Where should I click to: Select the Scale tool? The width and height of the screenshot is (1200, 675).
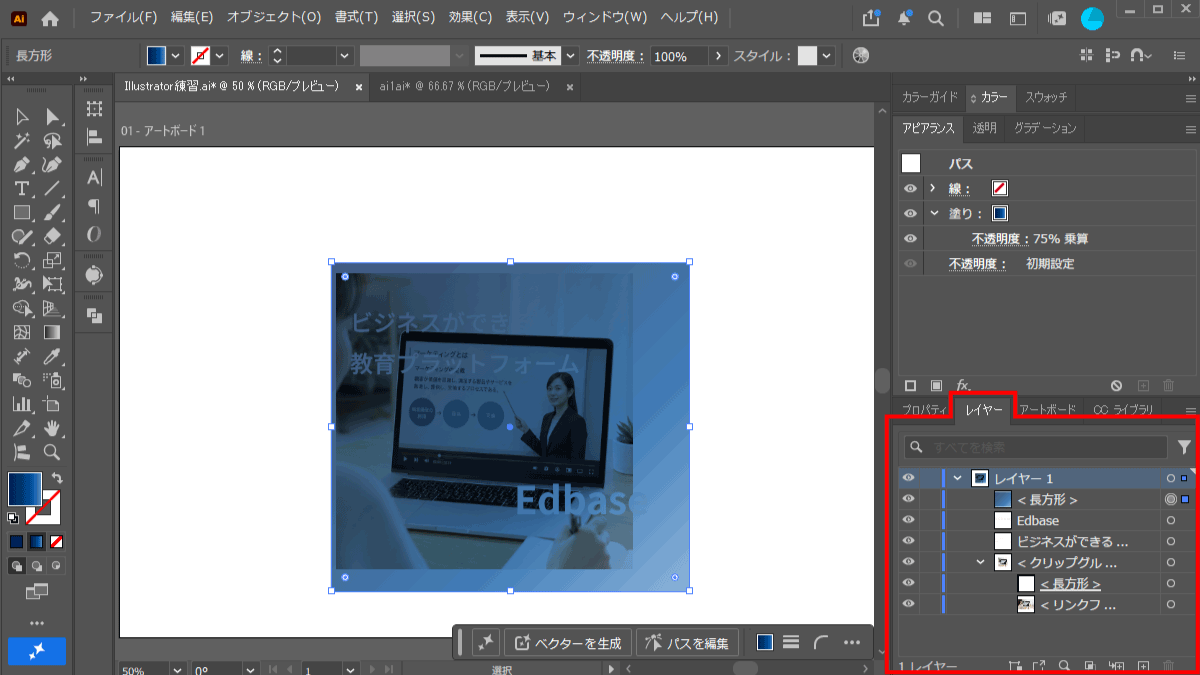[53, 261]
